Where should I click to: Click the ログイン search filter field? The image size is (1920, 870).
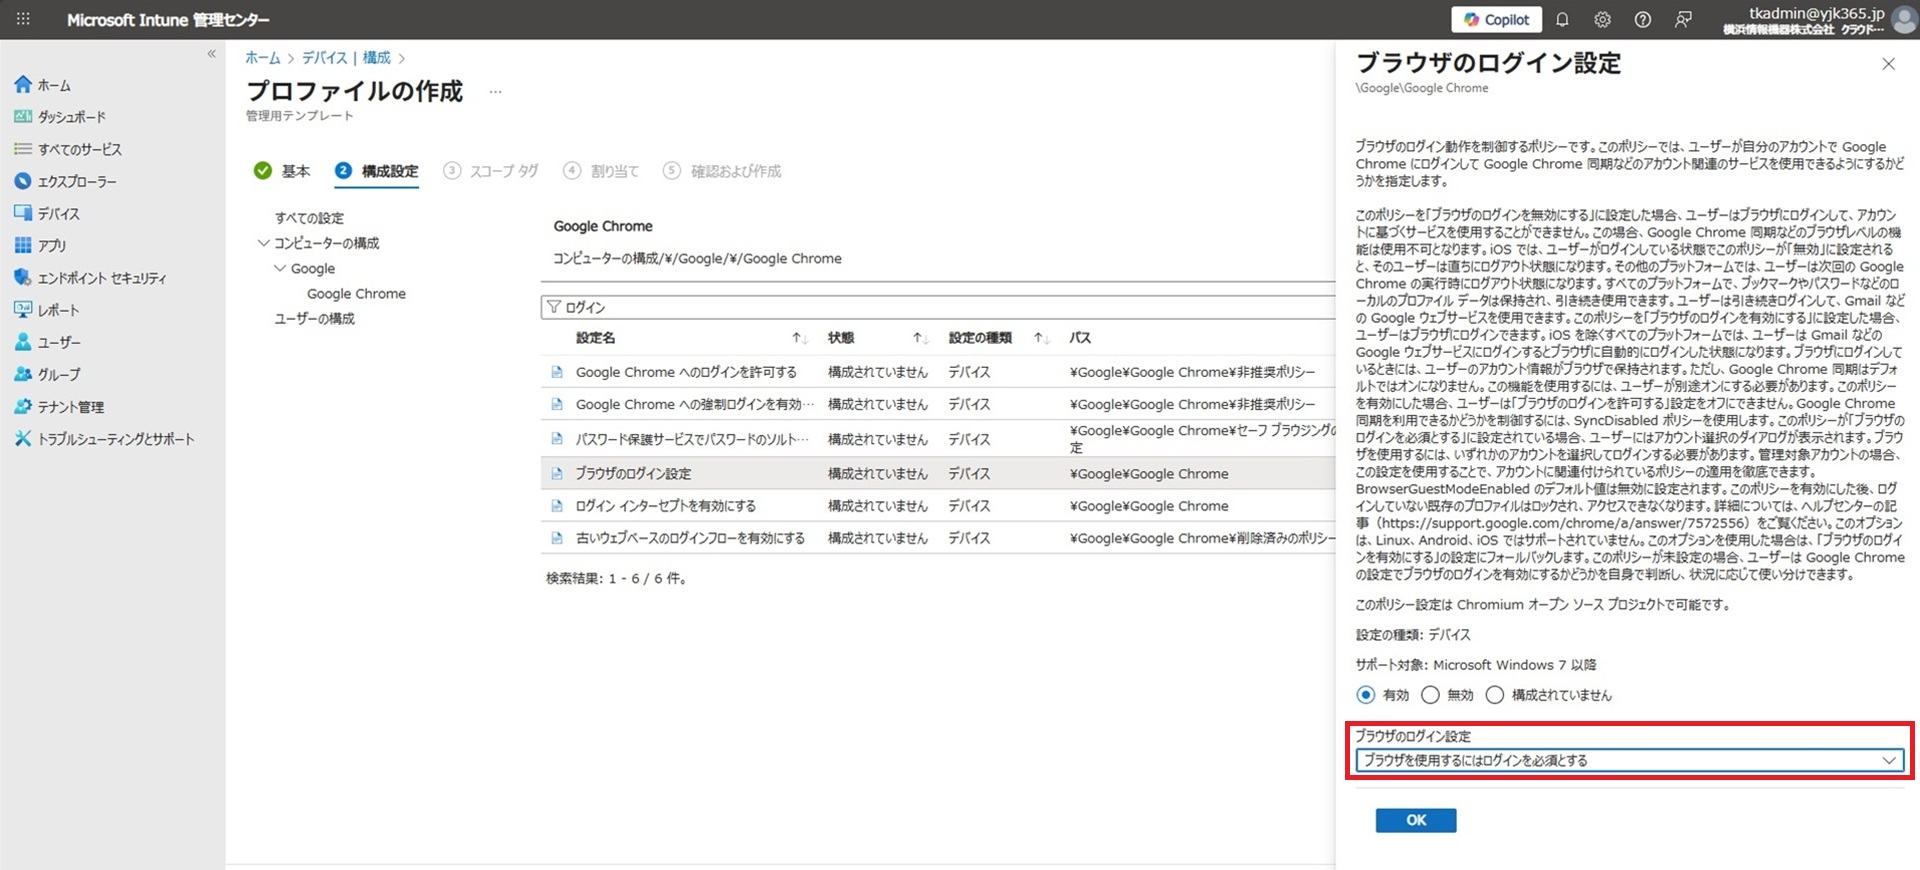940,307
